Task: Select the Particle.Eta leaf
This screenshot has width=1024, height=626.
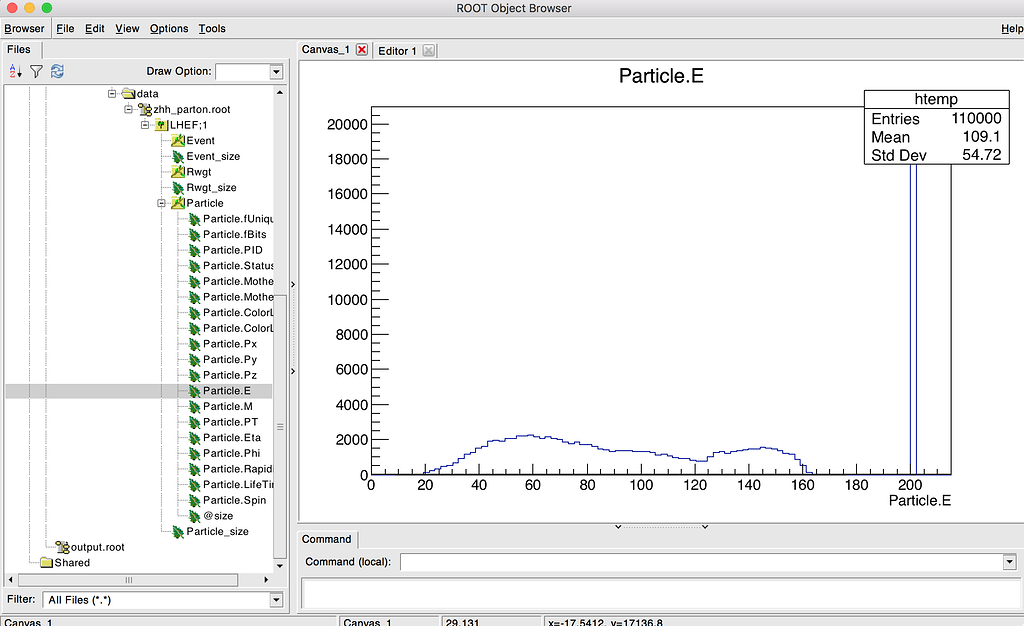Action: click(231, 438)
